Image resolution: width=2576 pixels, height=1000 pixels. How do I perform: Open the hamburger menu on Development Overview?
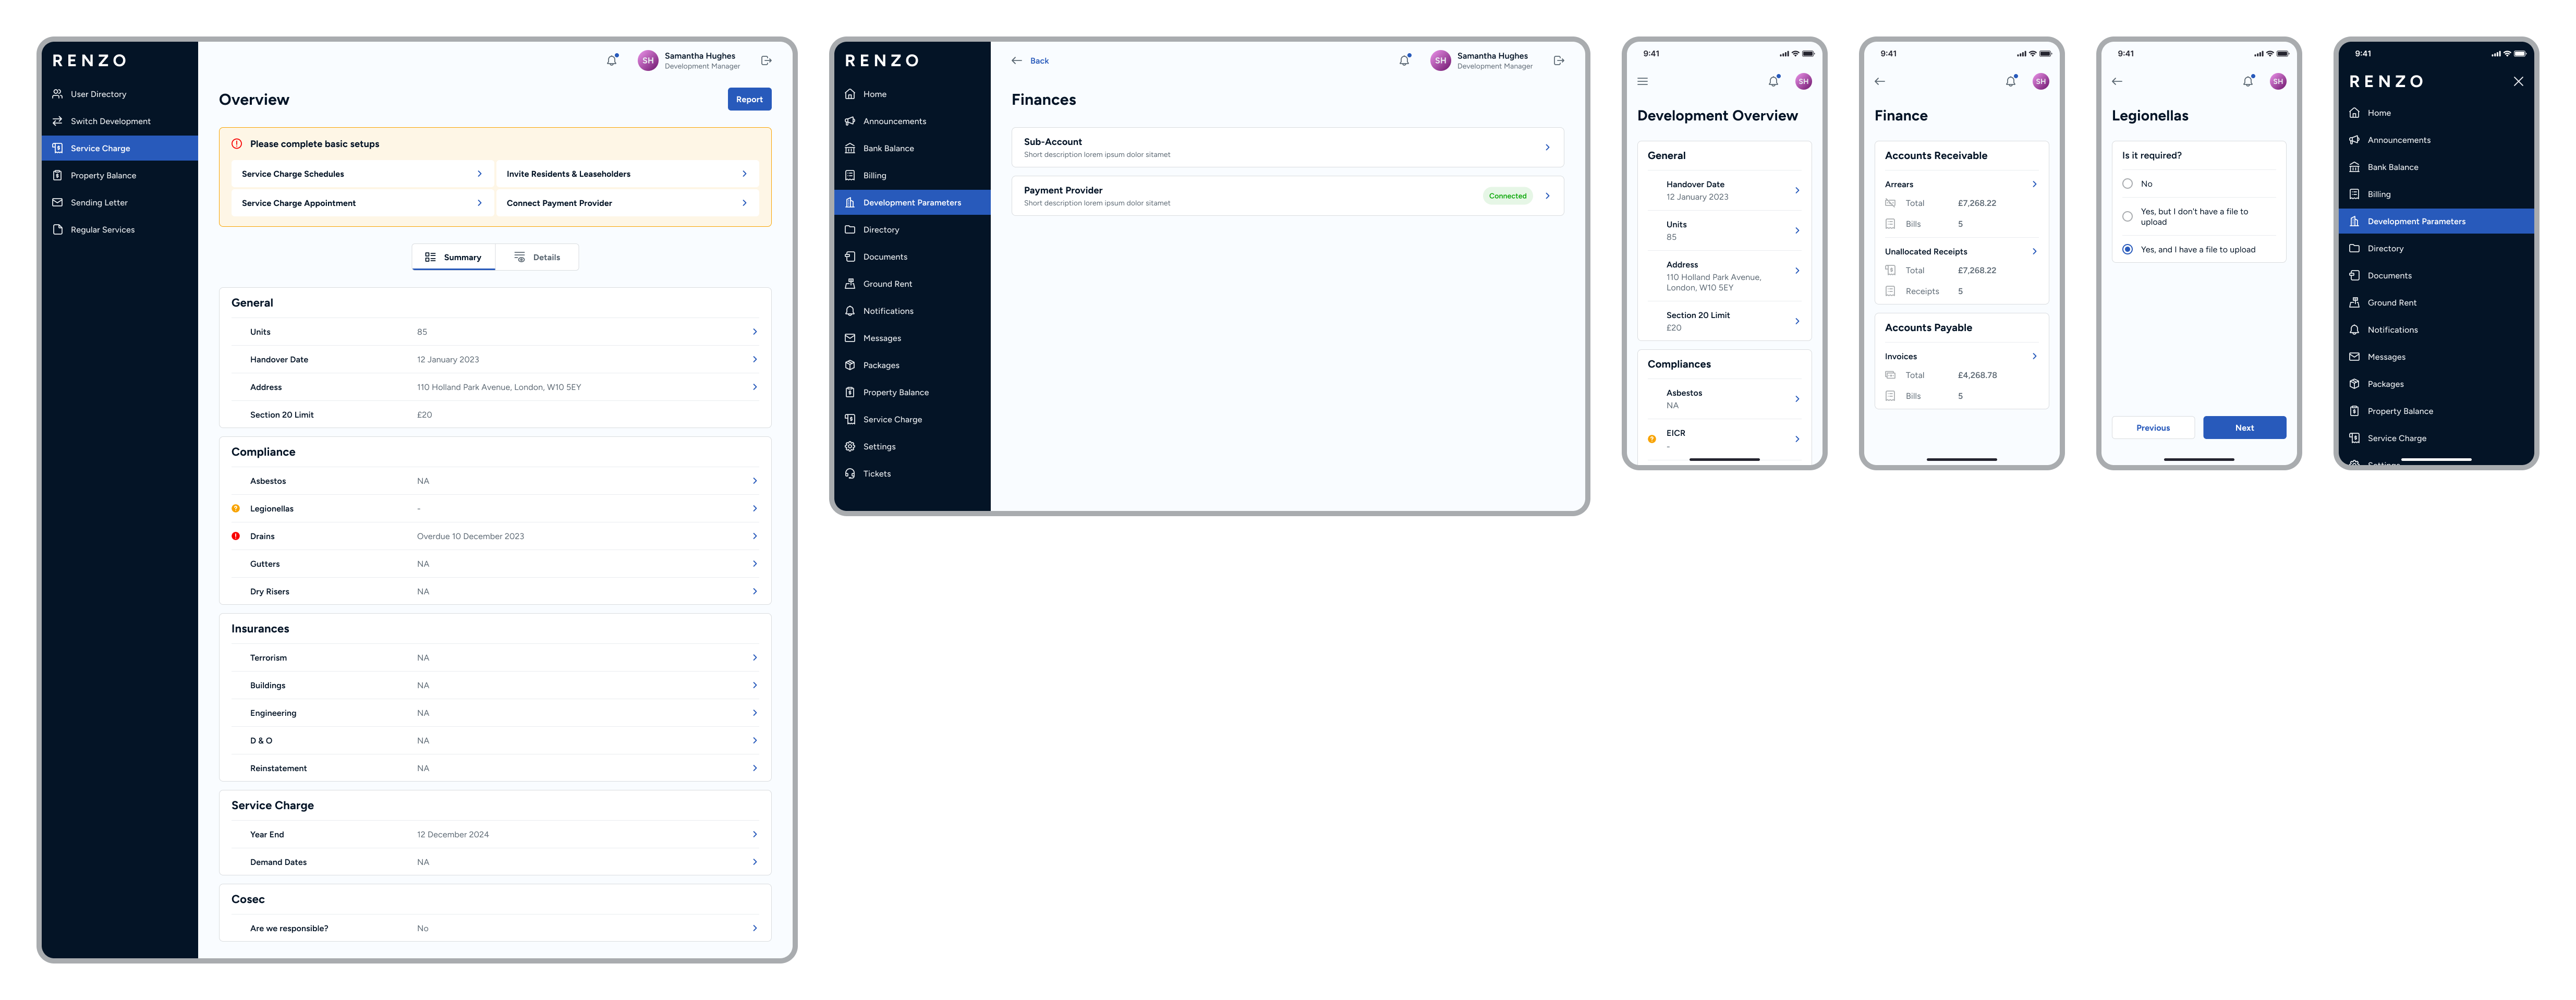point(1642,82)
